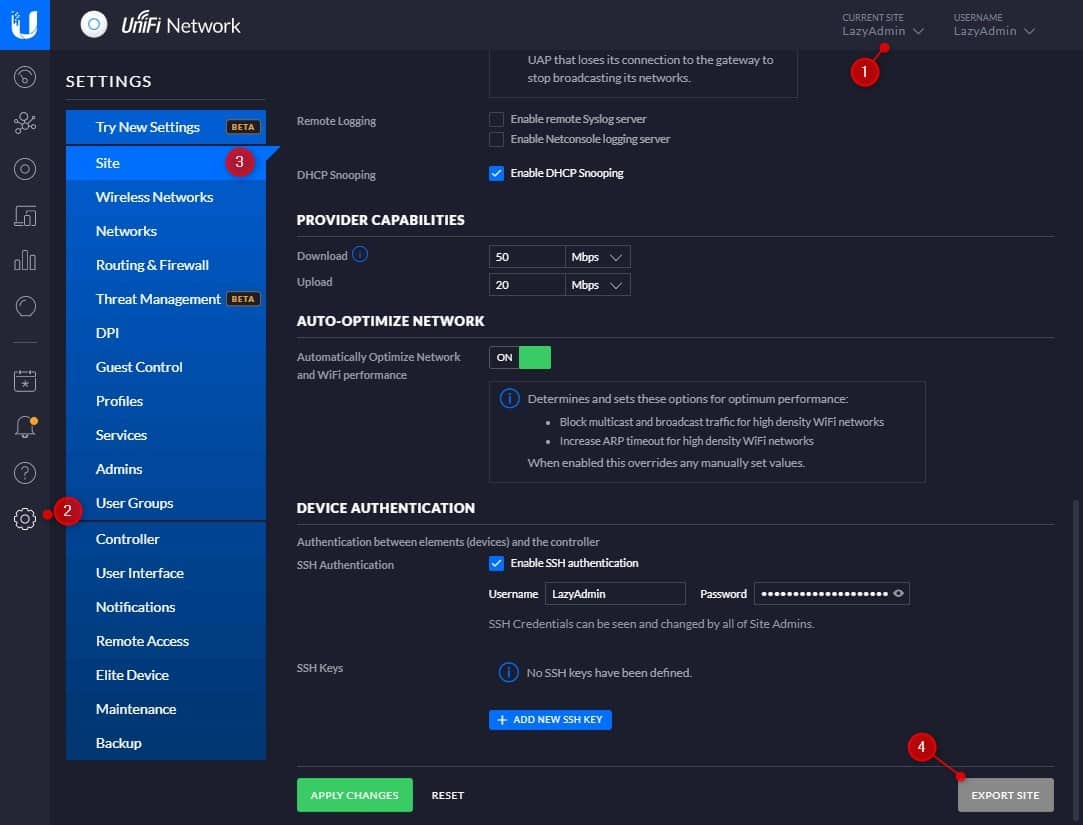
Task: Click Export Site button
Action: 1005,795
